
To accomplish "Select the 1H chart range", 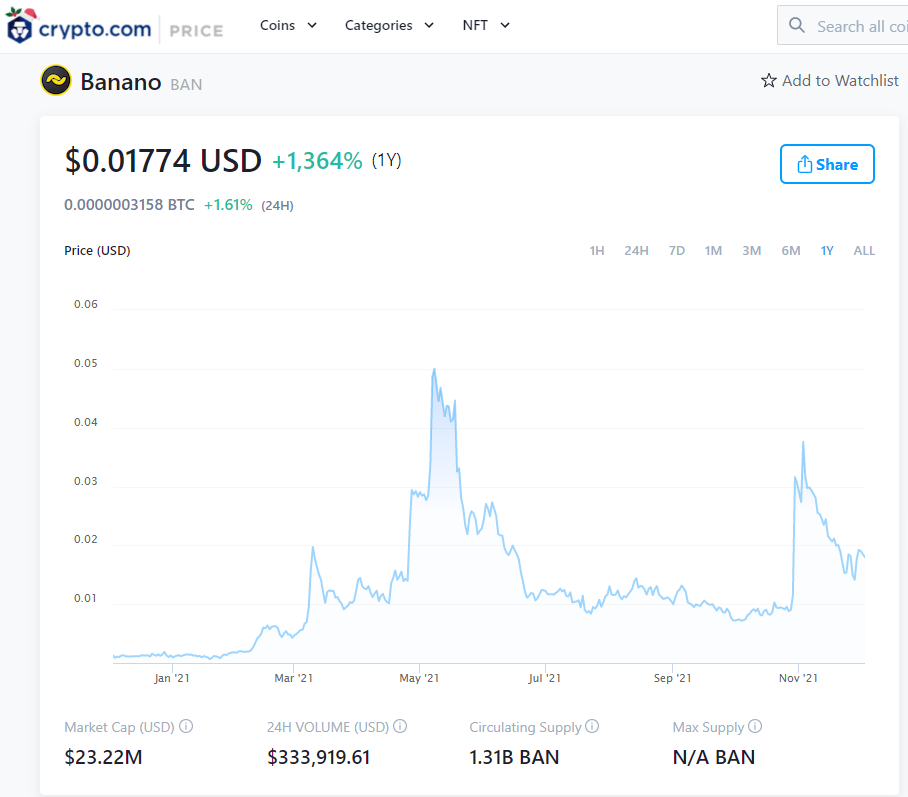I will click(597, 251).
